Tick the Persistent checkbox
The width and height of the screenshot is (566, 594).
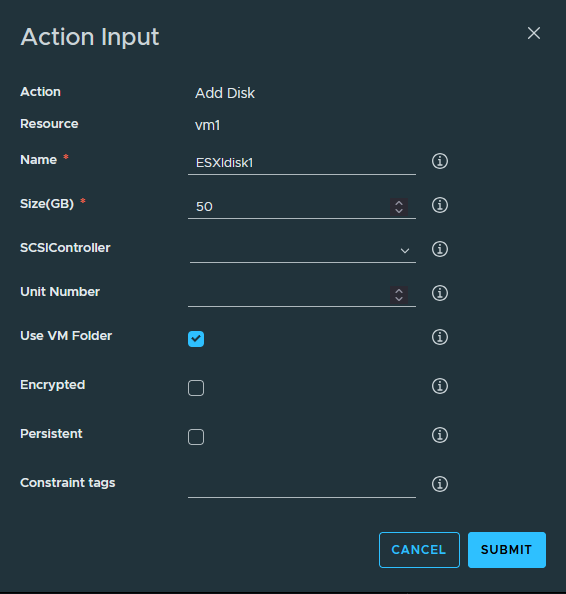pyautogui.click(x=196, y=437)
